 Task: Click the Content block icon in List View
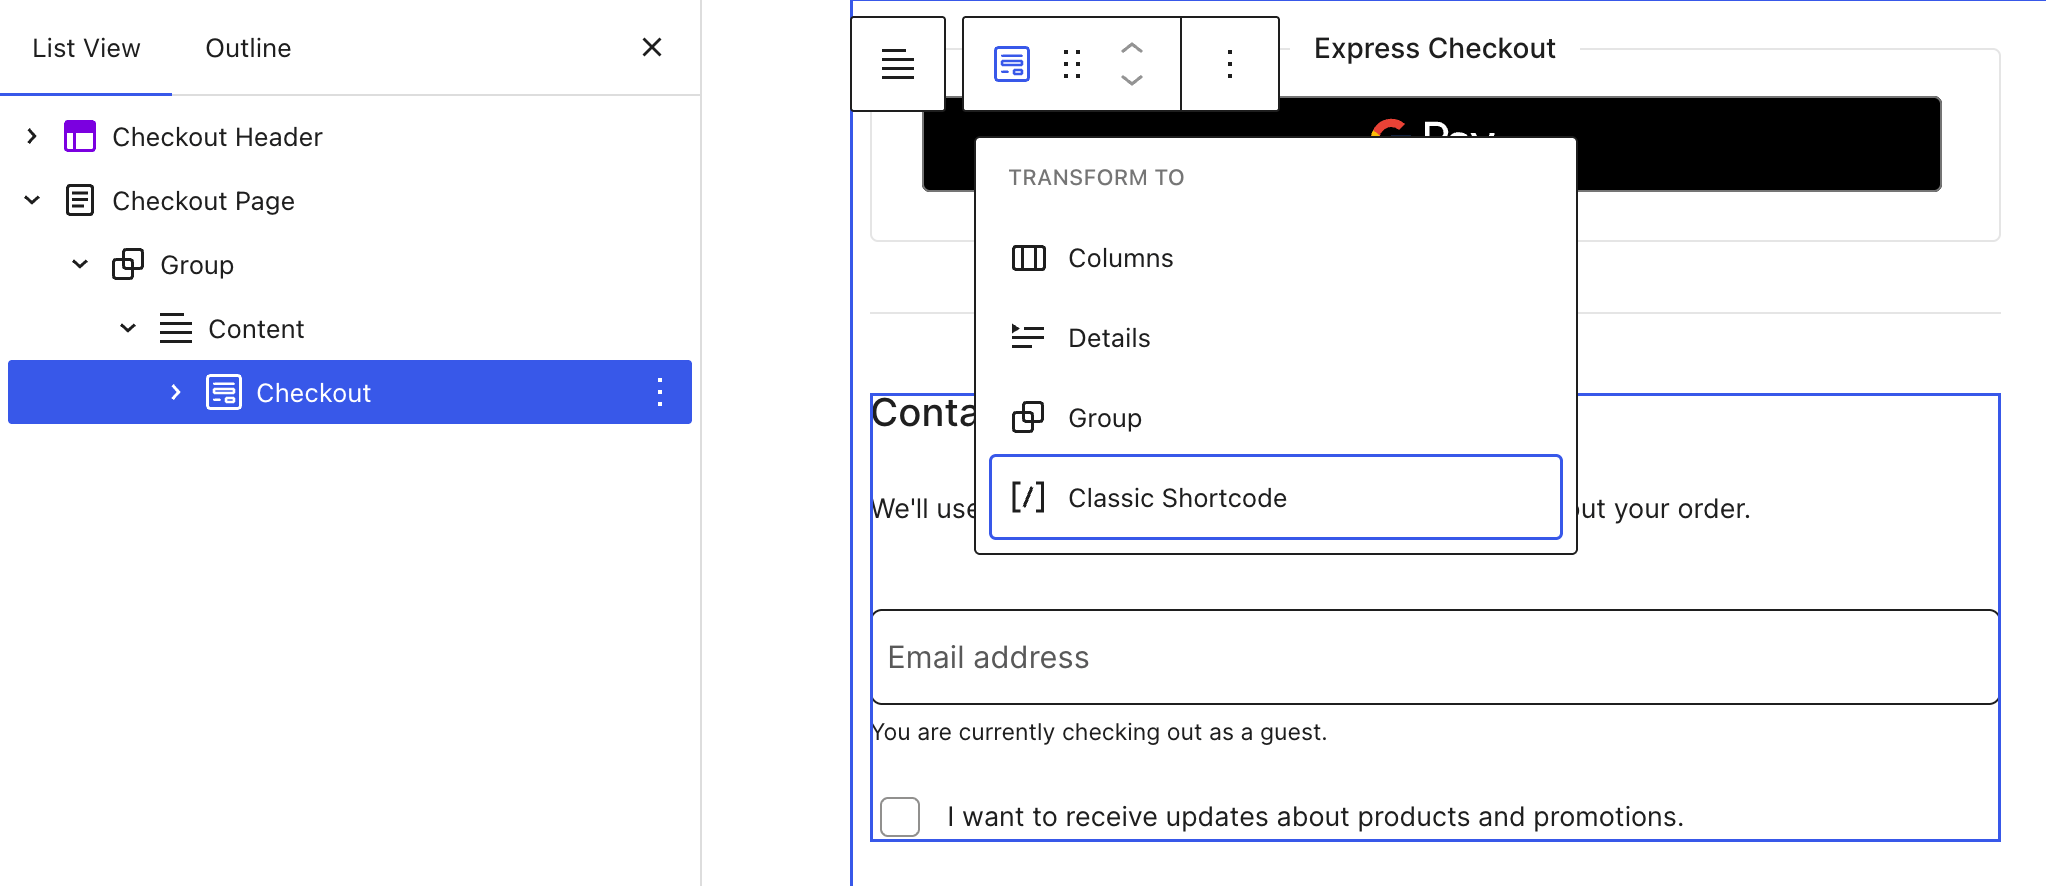(x=176, y=328)
